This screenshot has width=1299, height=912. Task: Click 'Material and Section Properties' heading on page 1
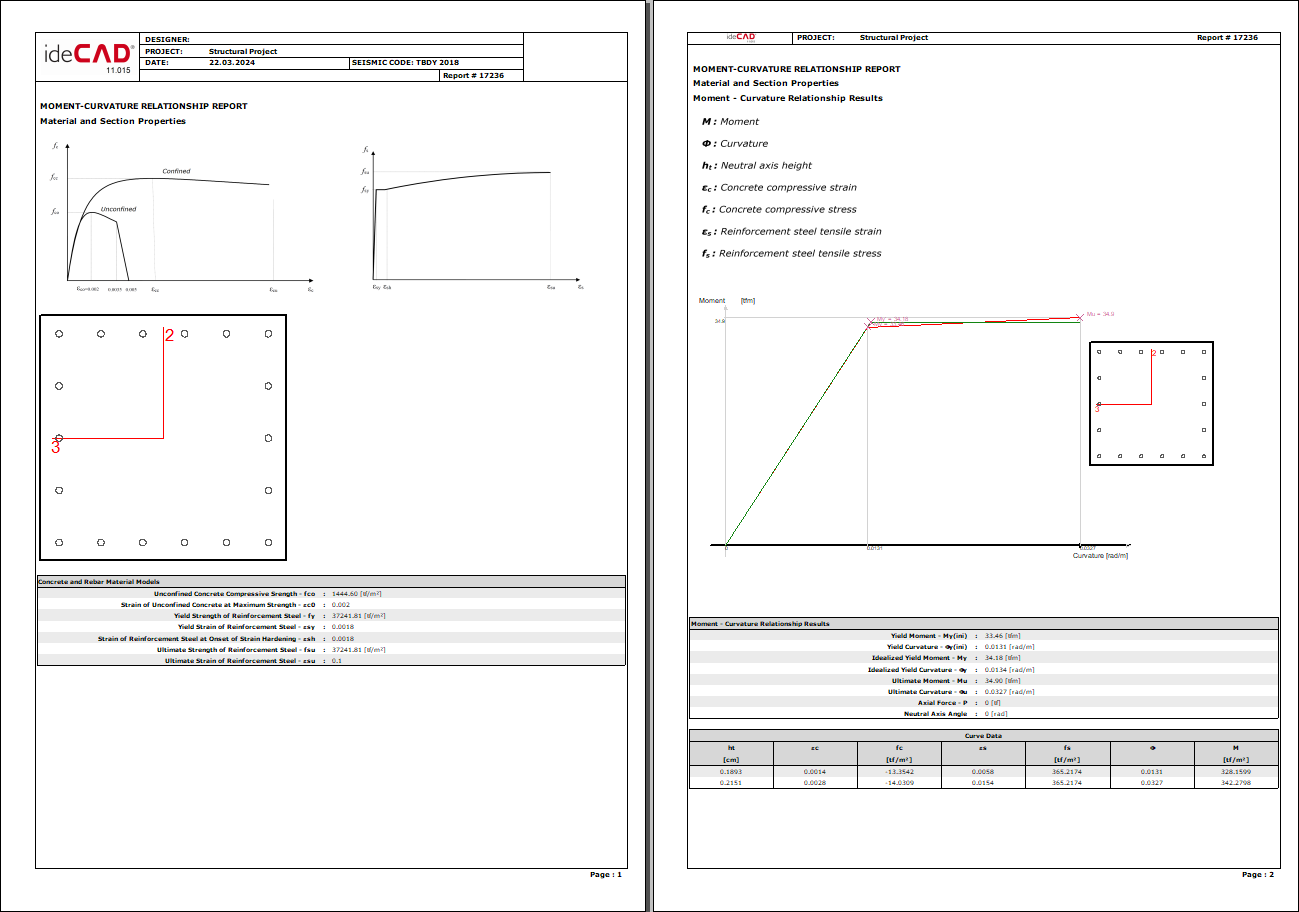[113, 121]
